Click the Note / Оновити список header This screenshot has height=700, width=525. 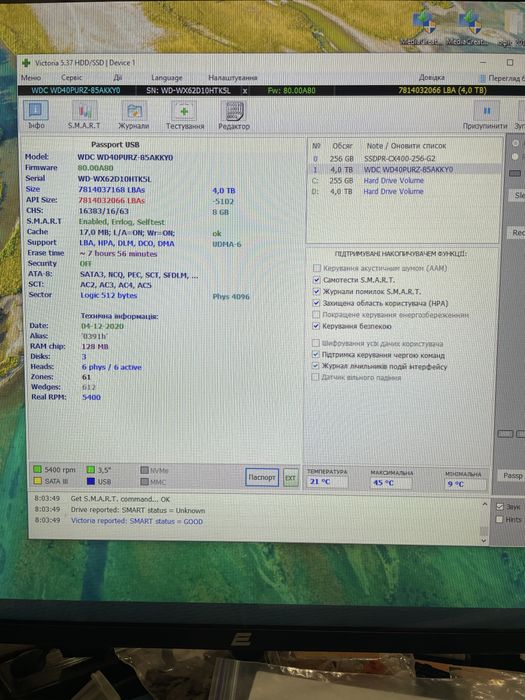point(406,146)
